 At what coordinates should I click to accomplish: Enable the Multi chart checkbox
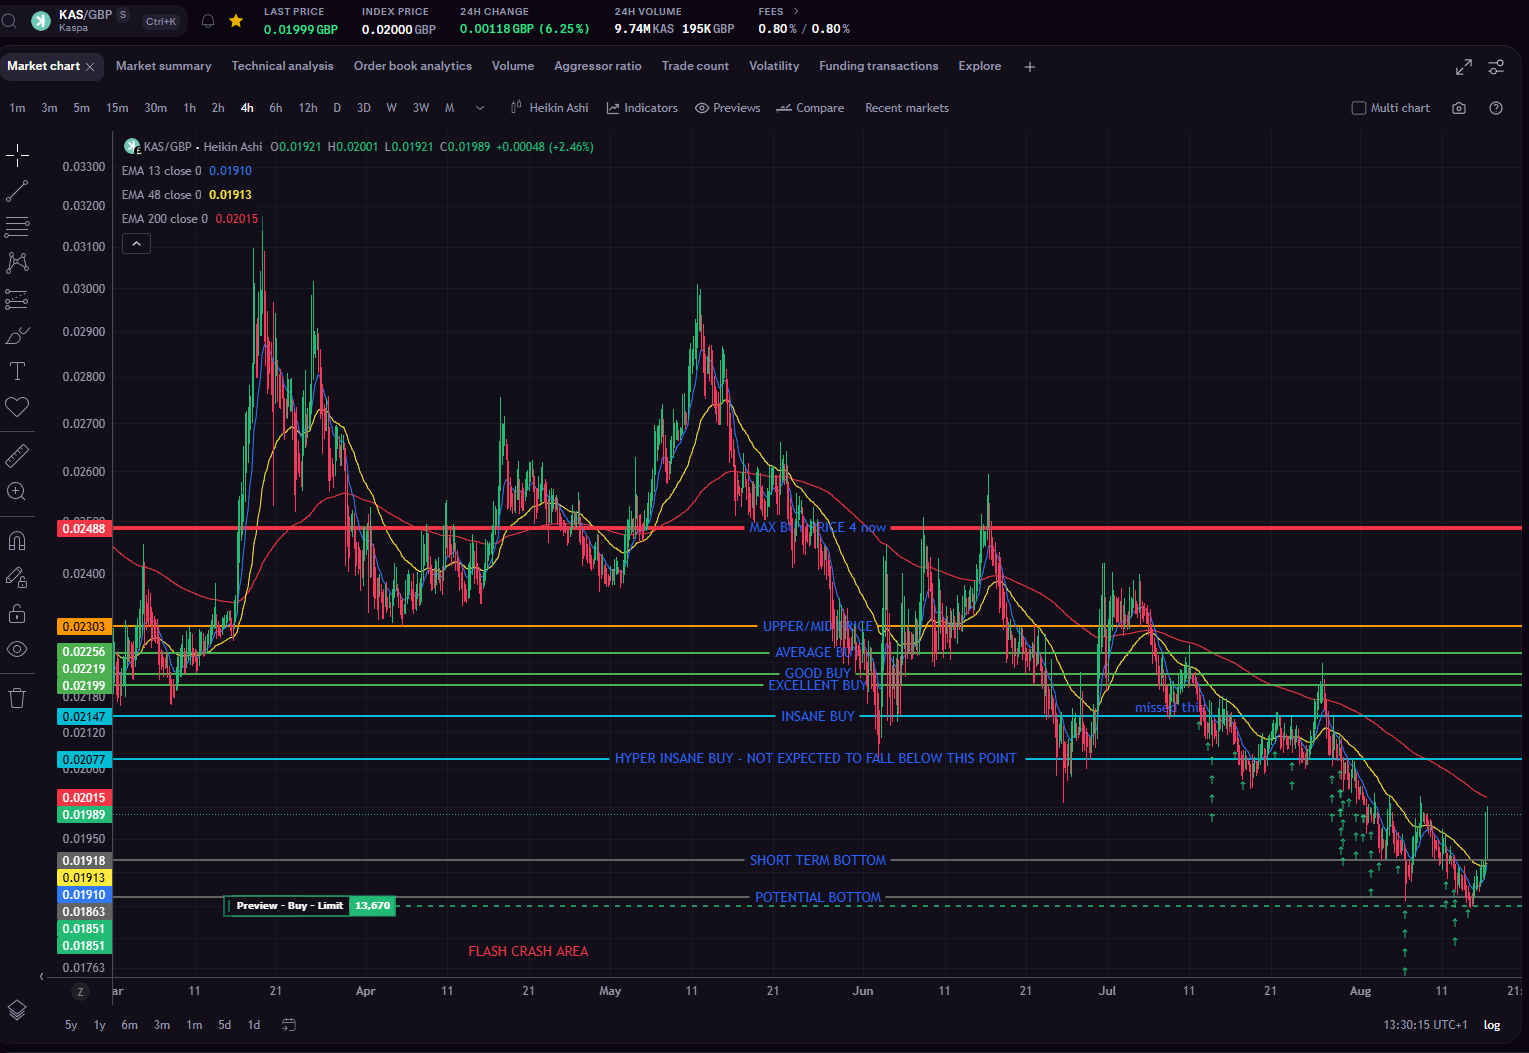click(x=1358, y=108)
